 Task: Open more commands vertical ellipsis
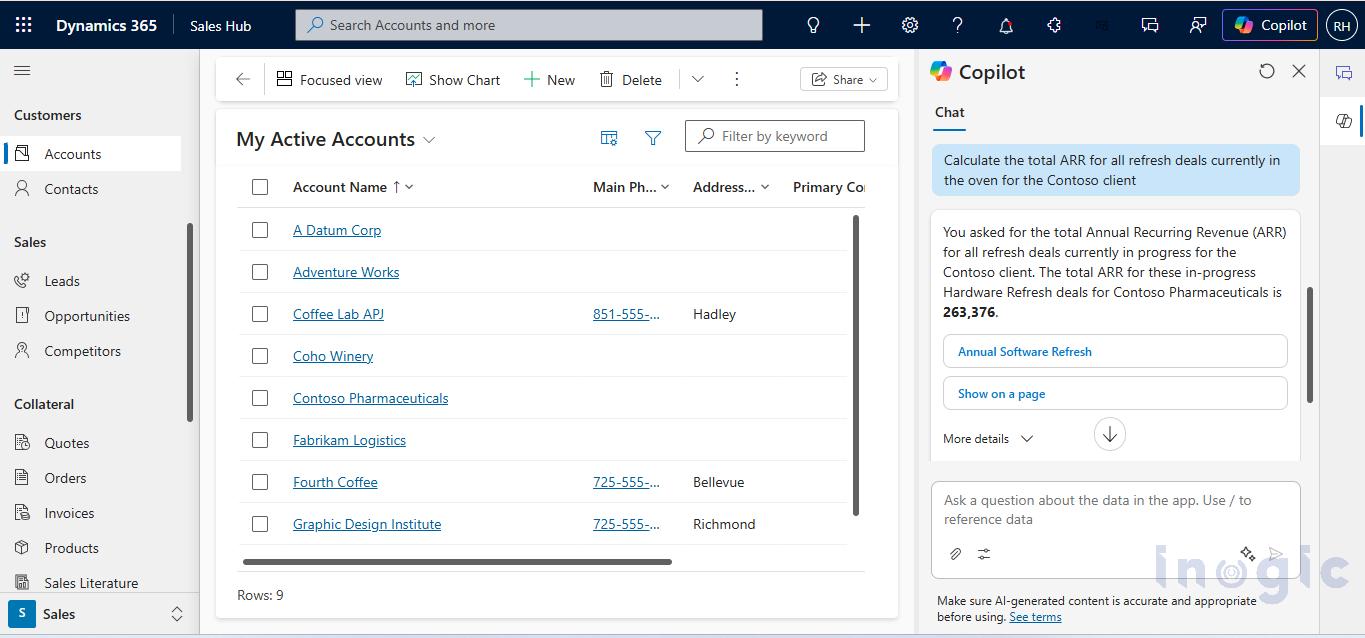coord(736,79)
